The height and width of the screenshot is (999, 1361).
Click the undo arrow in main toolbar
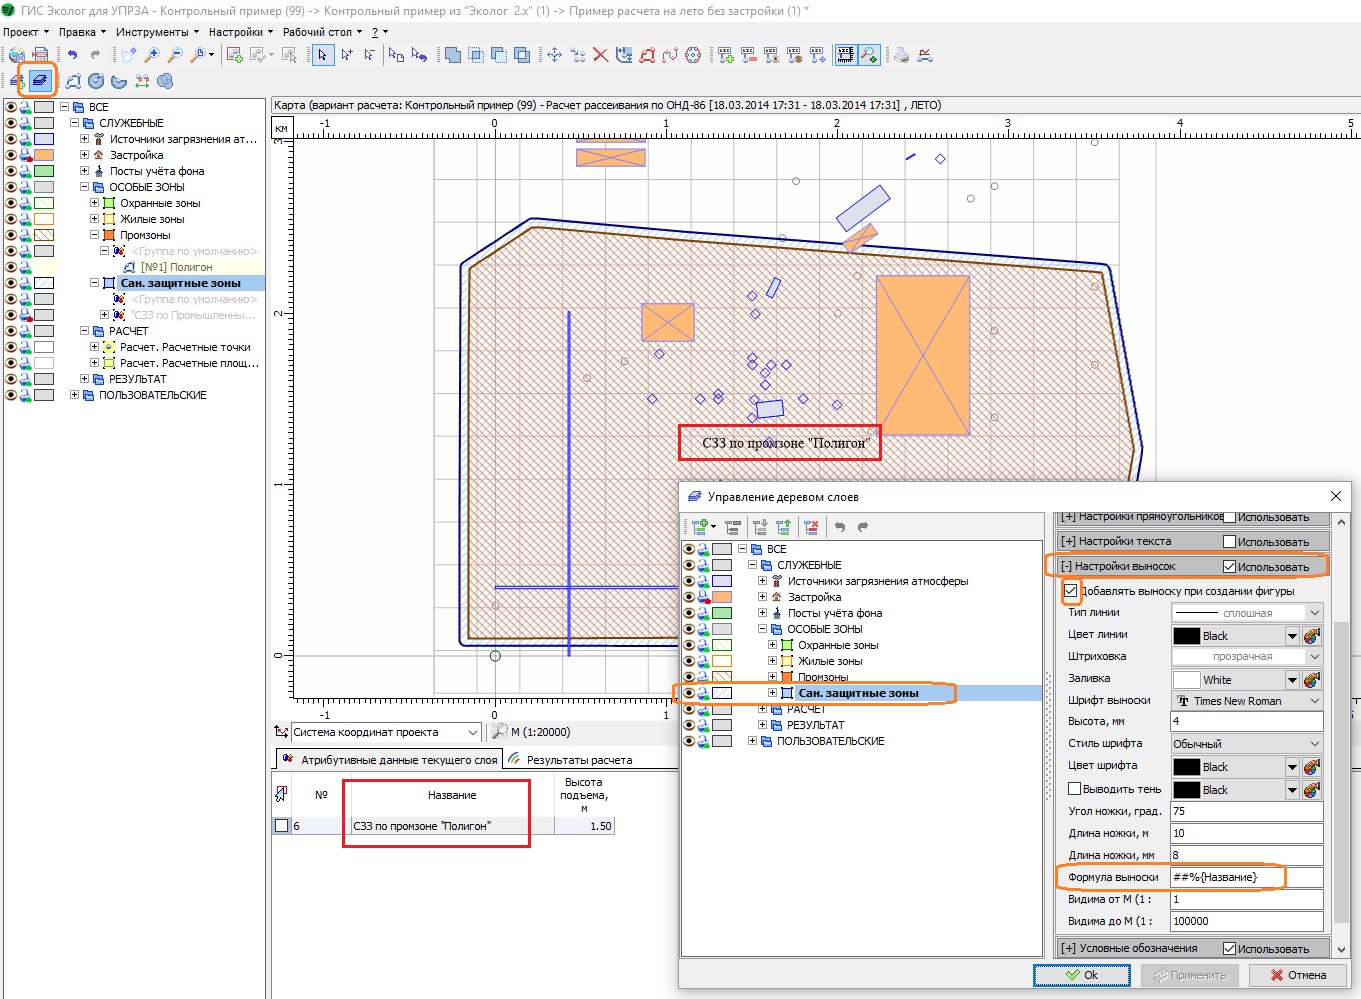[x=72, y=55]
